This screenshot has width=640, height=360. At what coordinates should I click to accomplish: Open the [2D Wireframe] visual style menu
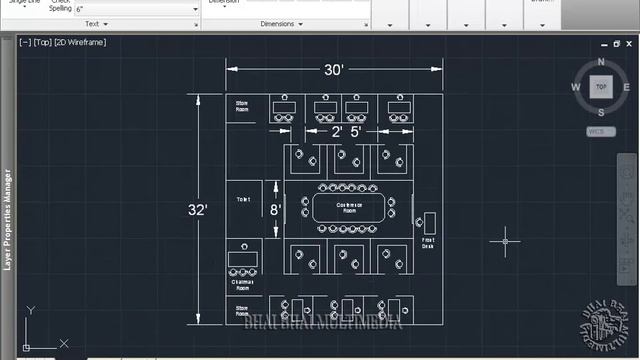coord(80,42)
